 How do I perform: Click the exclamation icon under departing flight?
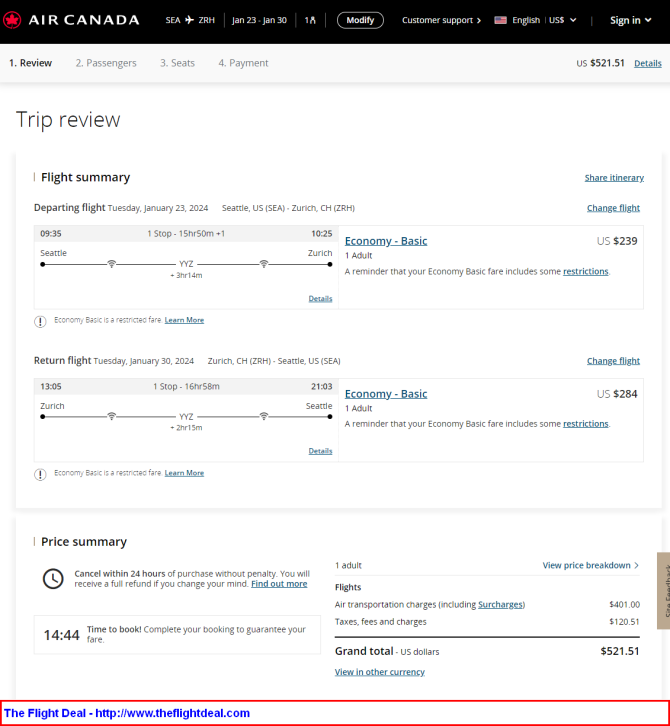click(x=40, y=321)
